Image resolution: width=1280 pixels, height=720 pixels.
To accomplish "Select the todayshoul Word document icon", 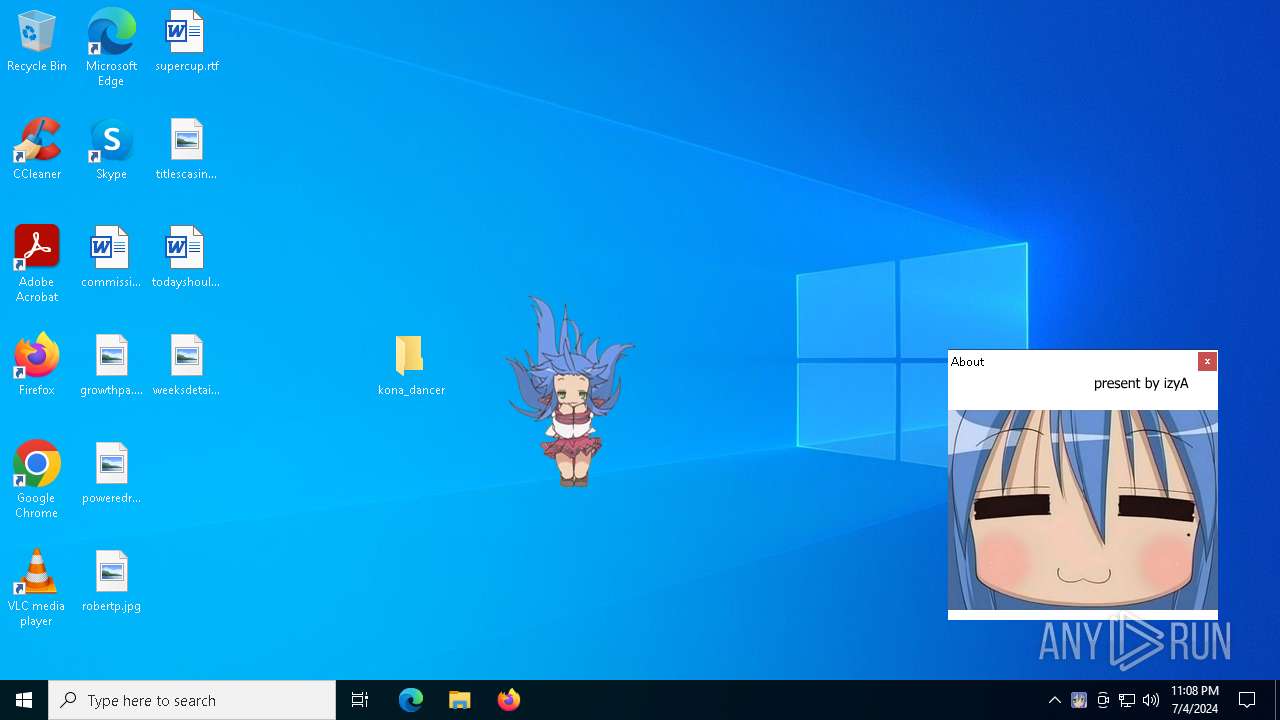I will (186, 257).
